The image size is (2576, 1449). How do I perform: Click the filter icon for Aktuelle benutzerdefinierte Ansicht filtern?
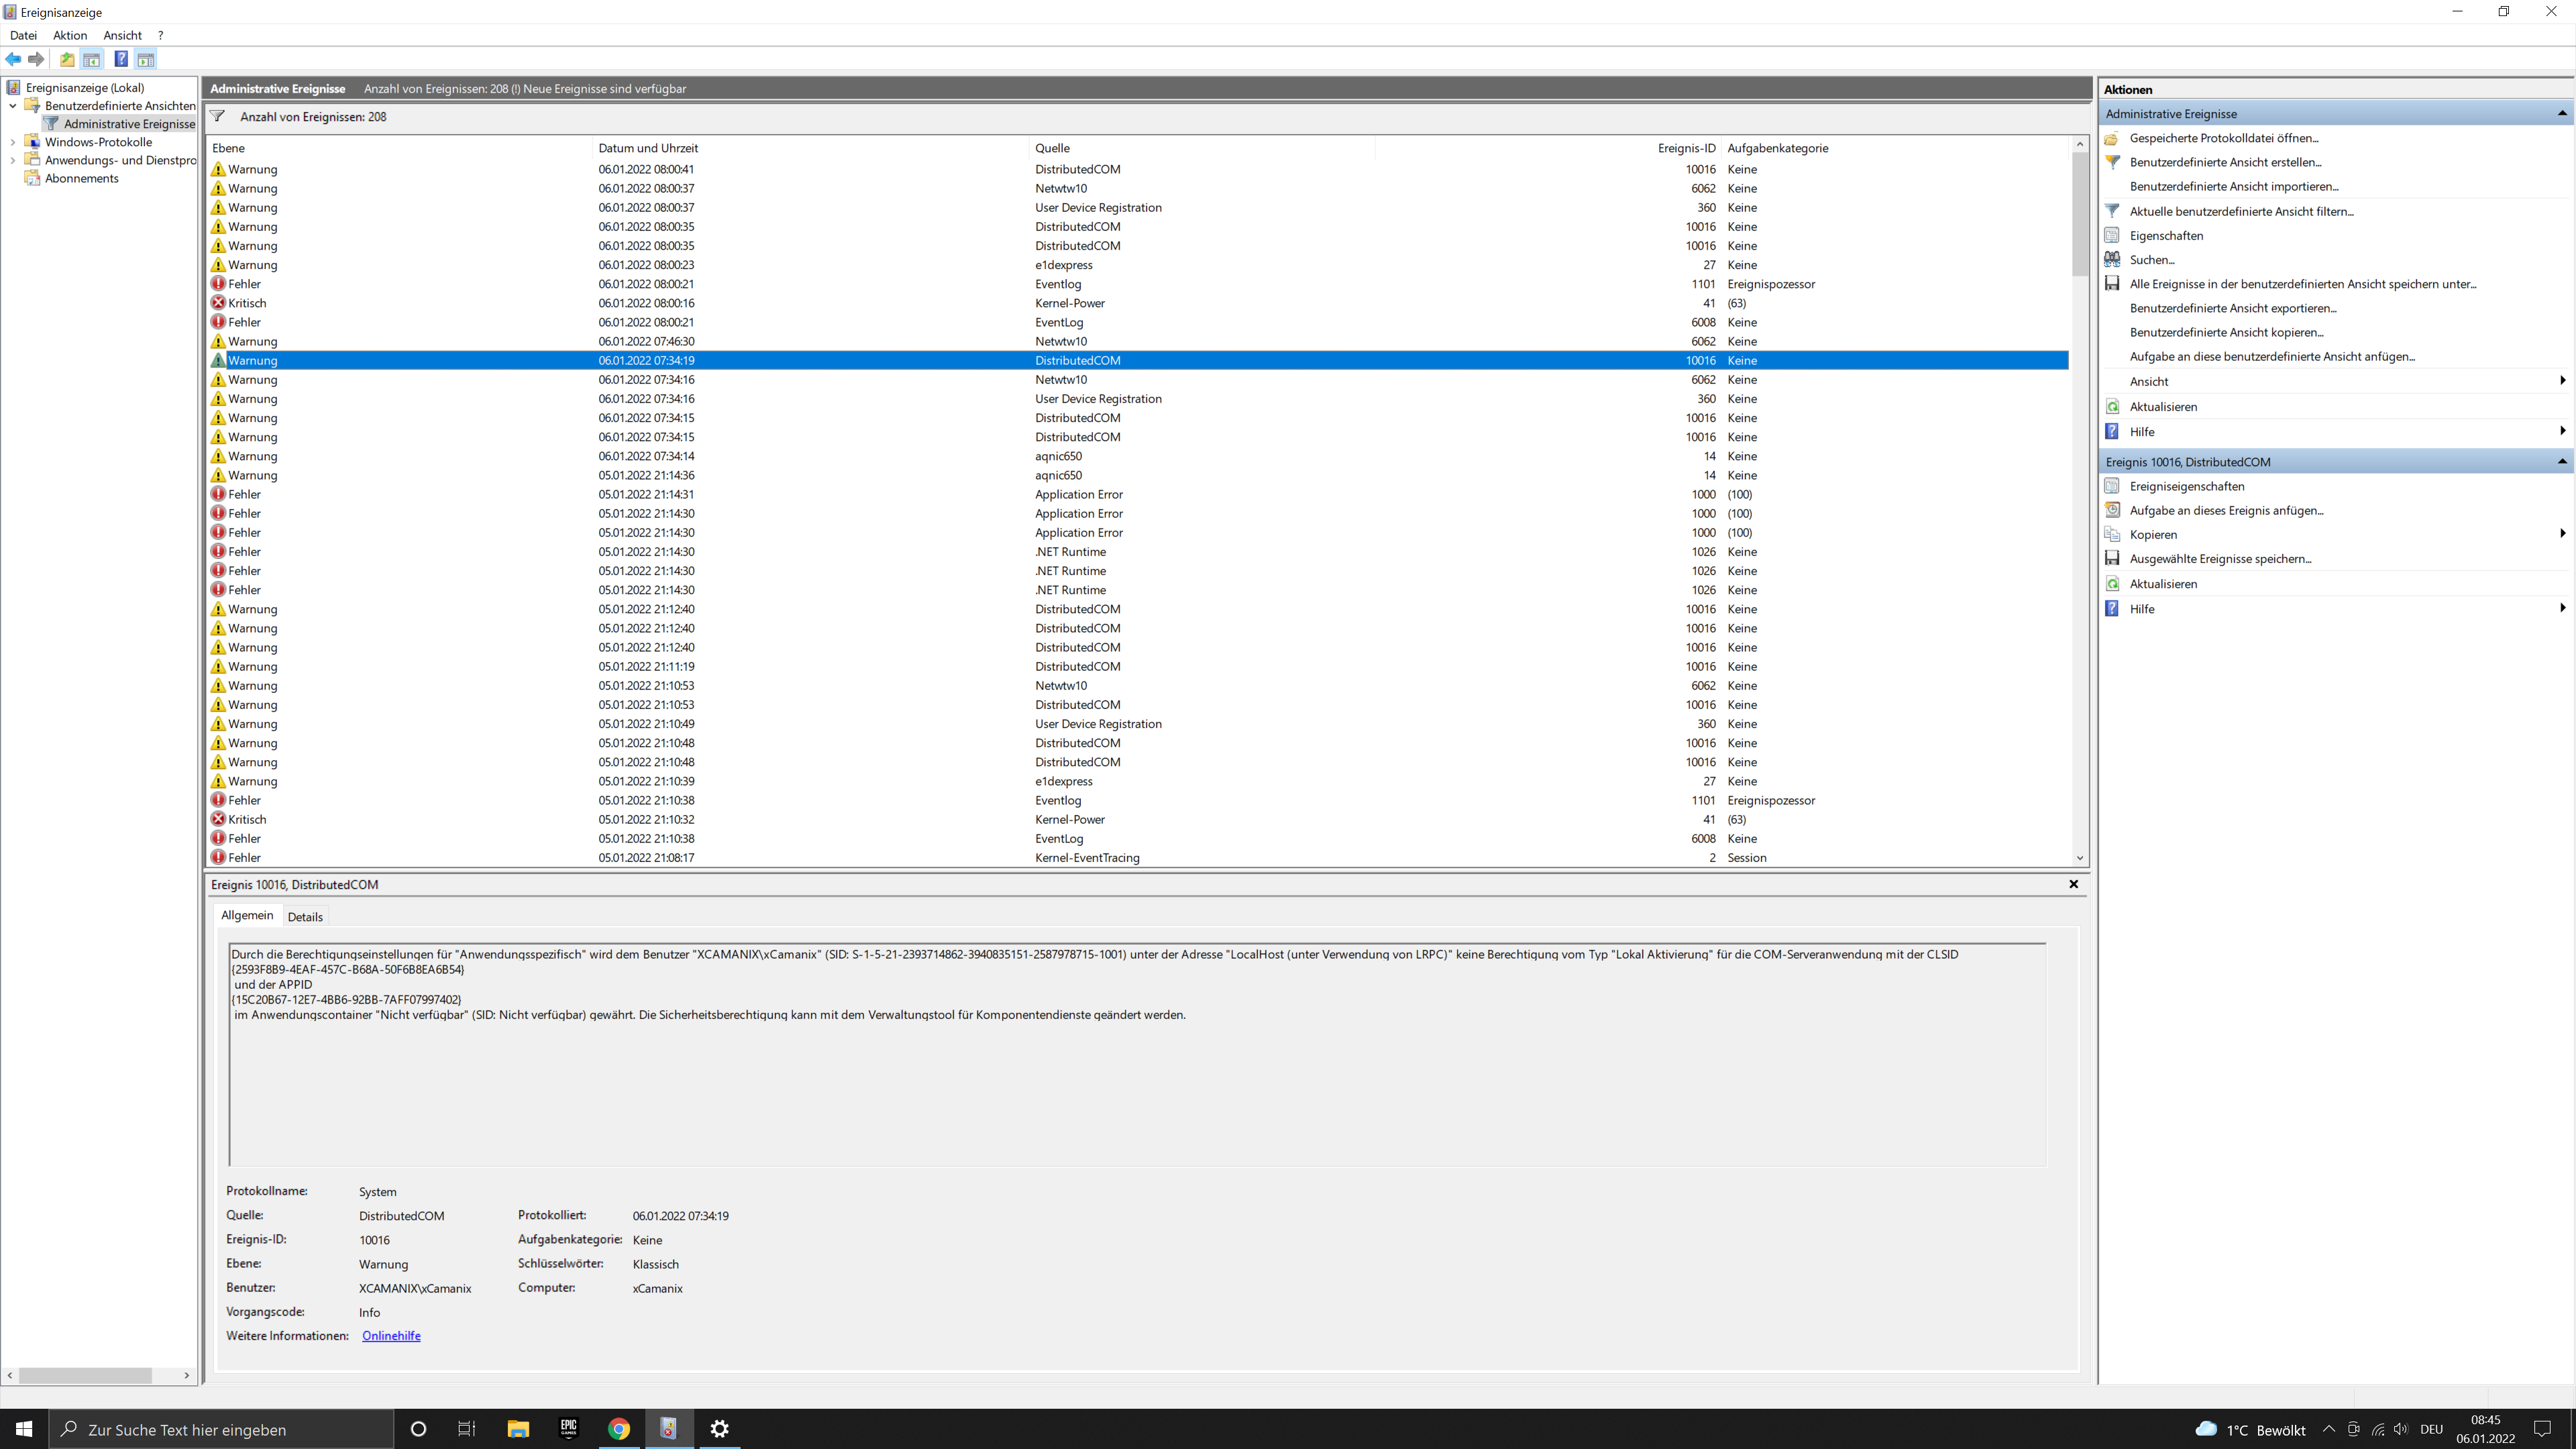(x=2112, y=211)
